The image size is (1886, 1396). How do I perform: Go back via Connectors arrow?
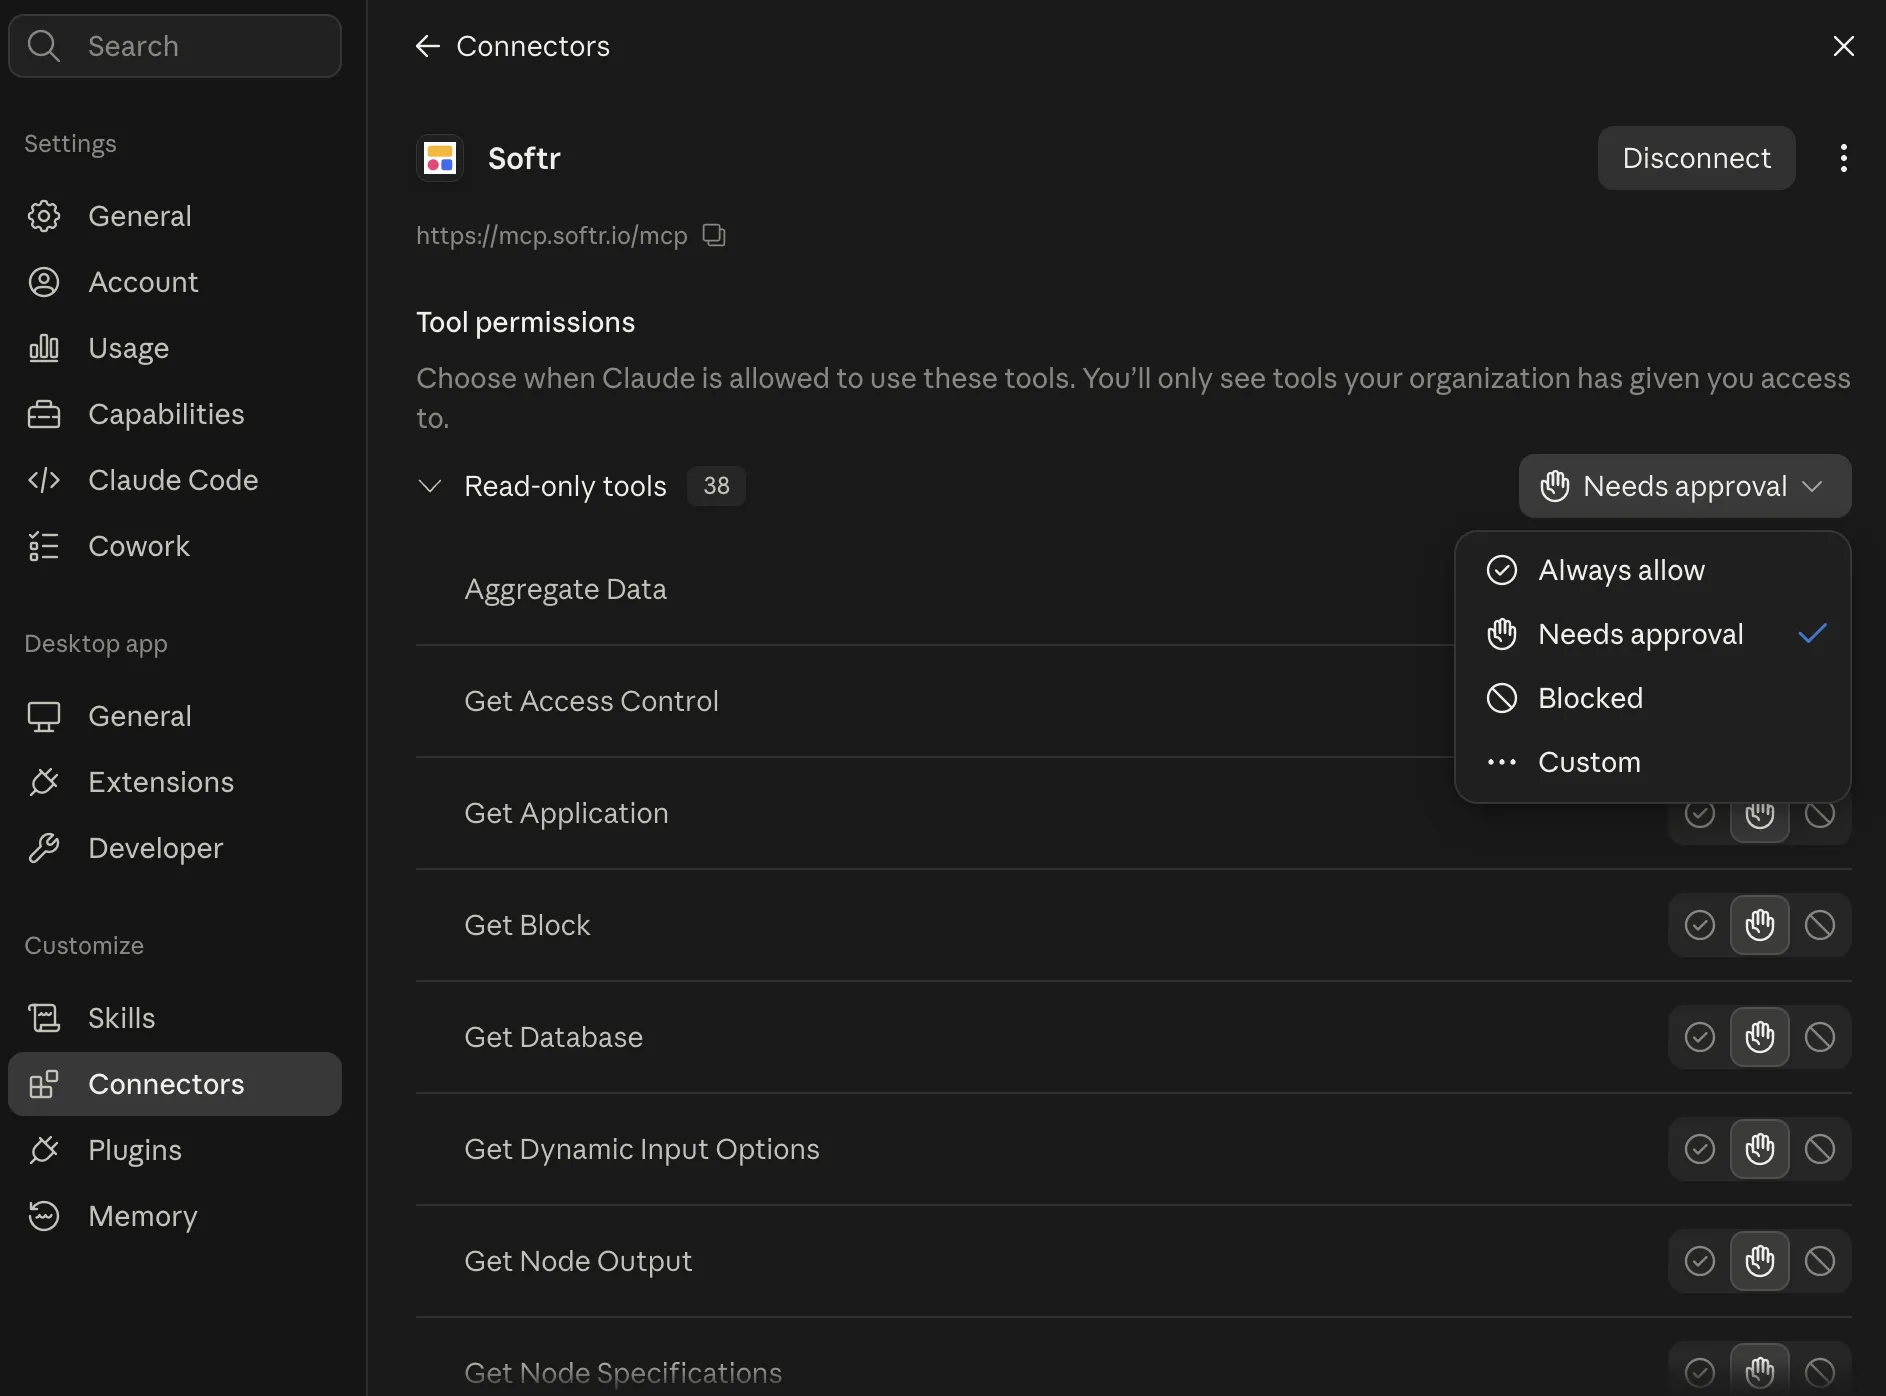pos(428,46)
